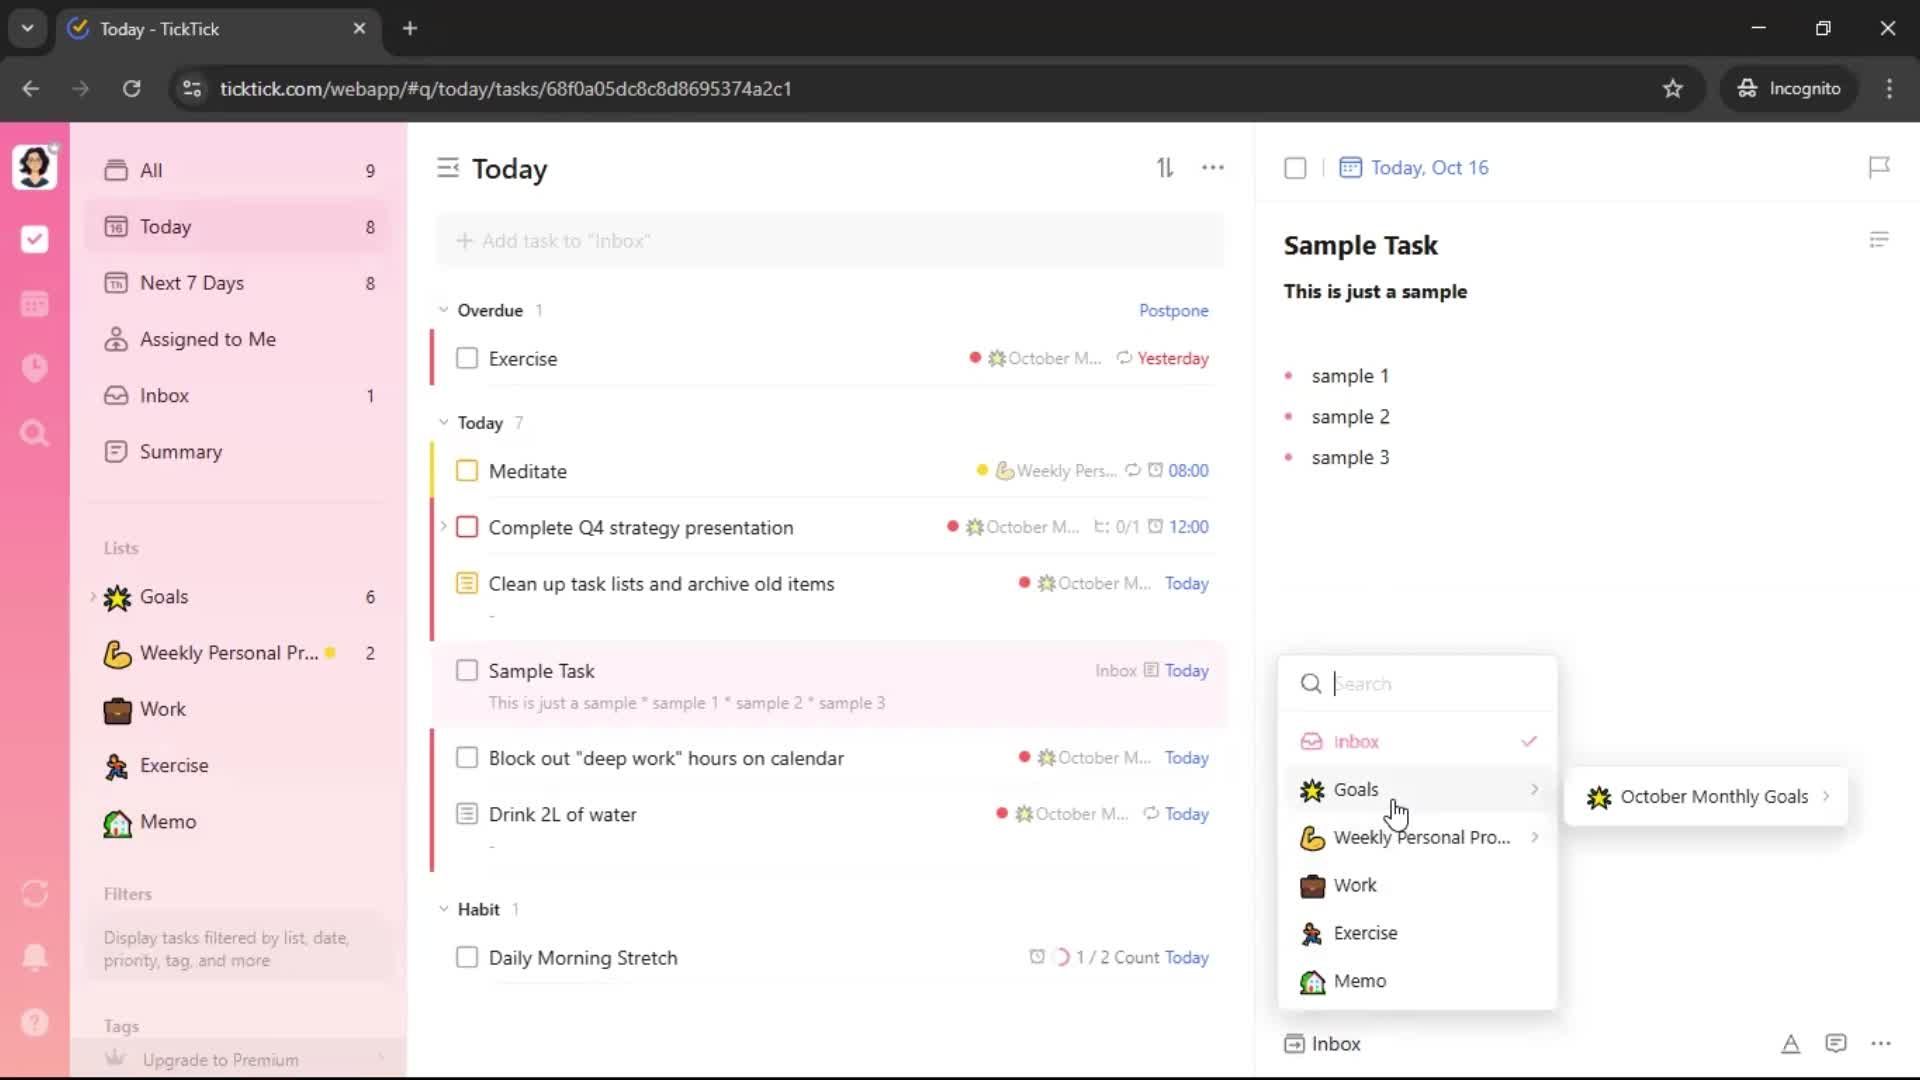Open the Today, Oct 16 date picker
1920x1080 pixels.
click(x=1428, y=168)
